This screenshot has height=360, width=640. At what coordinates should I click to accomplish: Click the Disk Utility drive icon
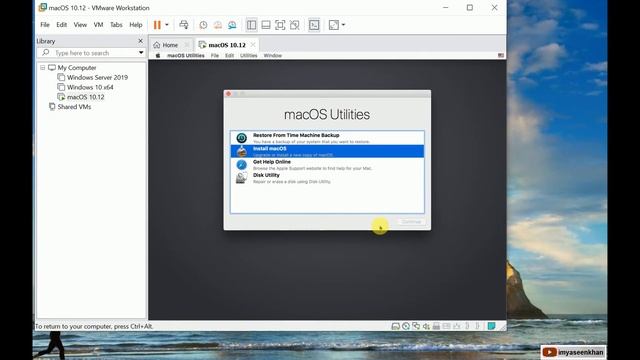click(242, 178)
